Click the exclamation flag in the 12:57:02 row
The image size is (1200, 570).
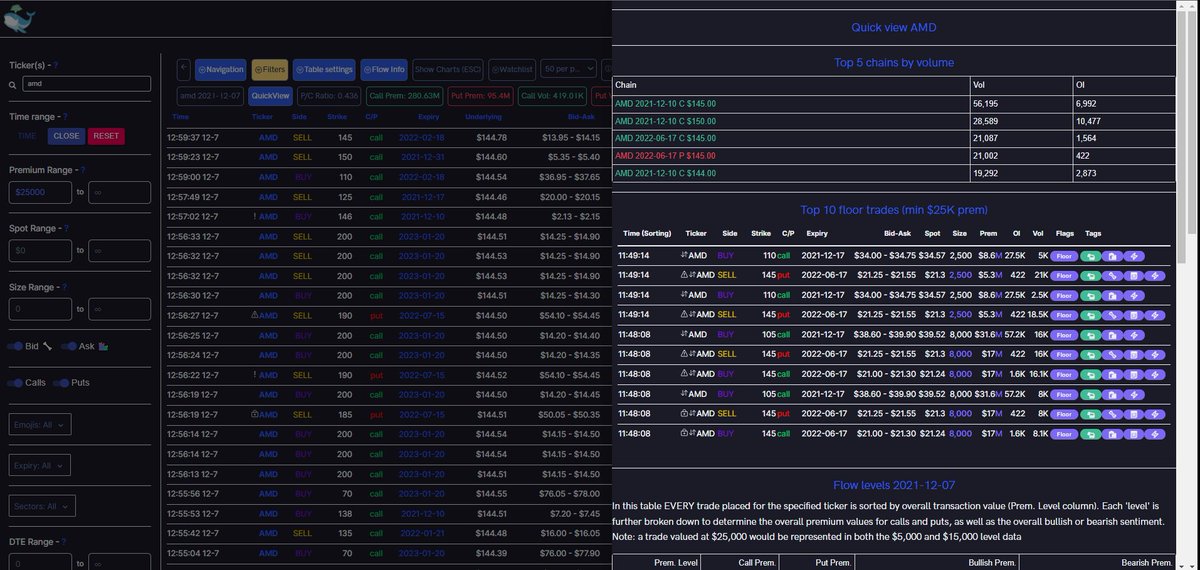[x=255, y=216]
